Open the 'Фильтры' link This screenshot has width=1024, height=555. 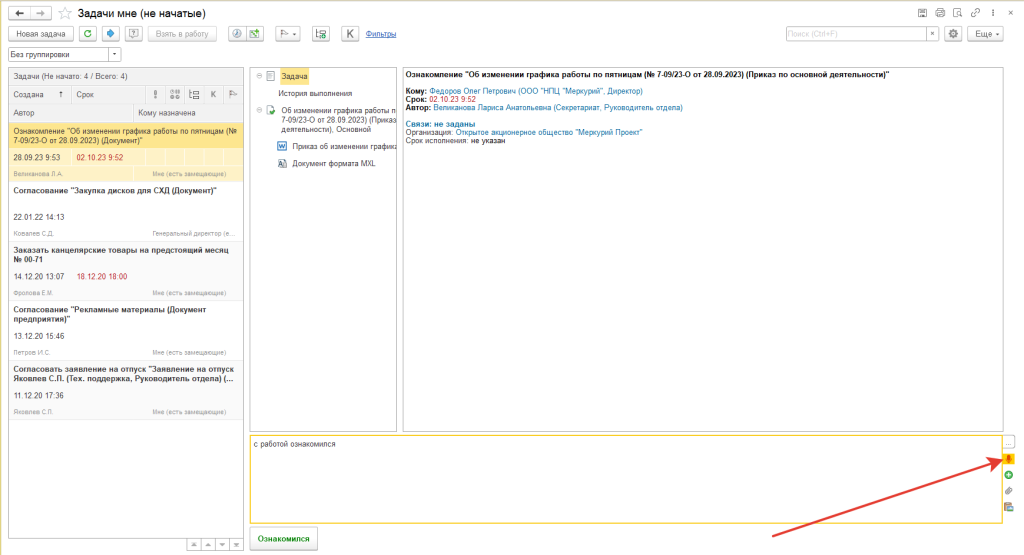tap(381, 34)
